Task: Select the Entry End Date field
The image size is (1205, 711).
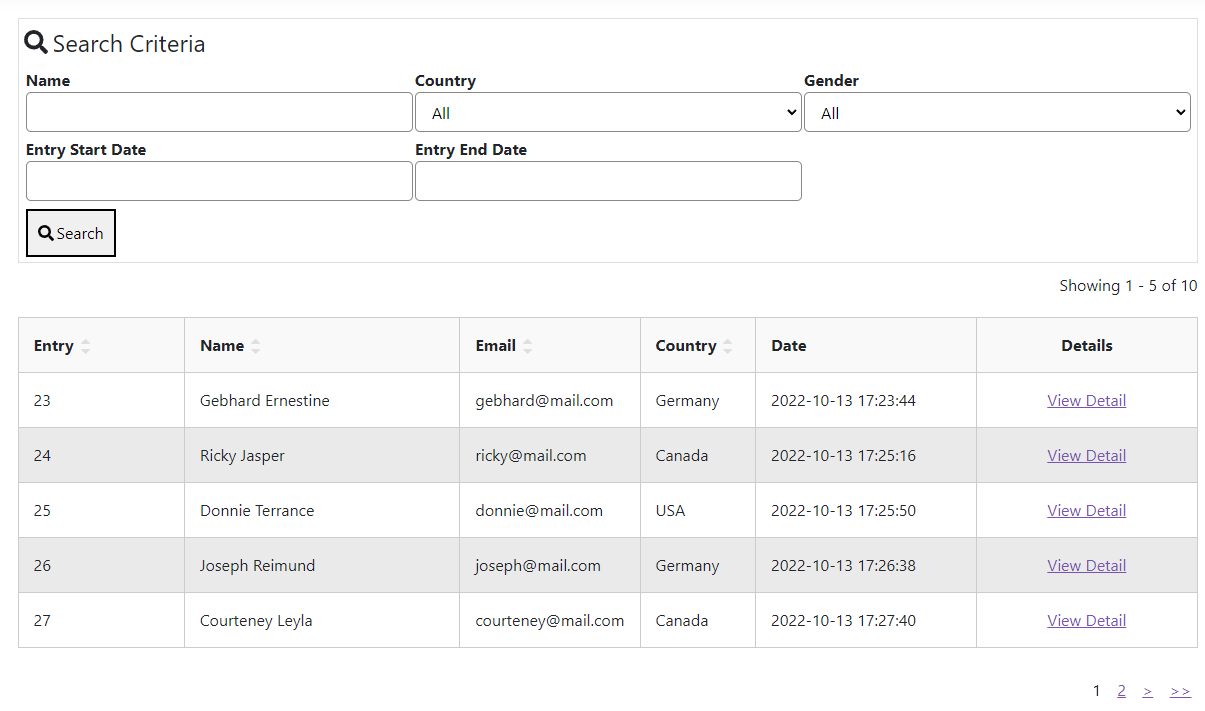Action: click(x=608, y=181)
